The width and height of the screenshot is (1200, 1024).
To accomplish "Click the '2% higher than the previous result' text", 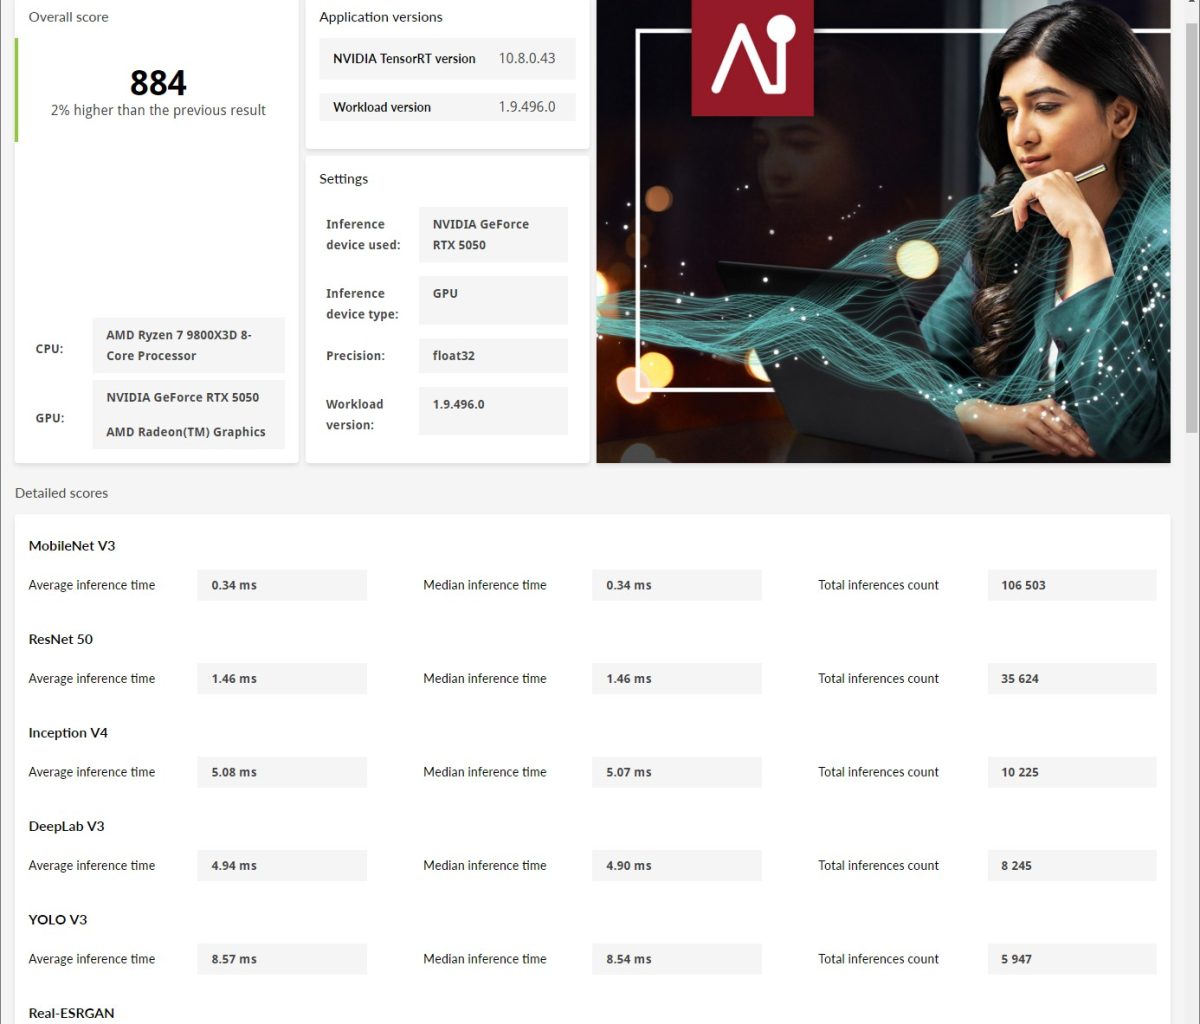I will coord(158,111).
